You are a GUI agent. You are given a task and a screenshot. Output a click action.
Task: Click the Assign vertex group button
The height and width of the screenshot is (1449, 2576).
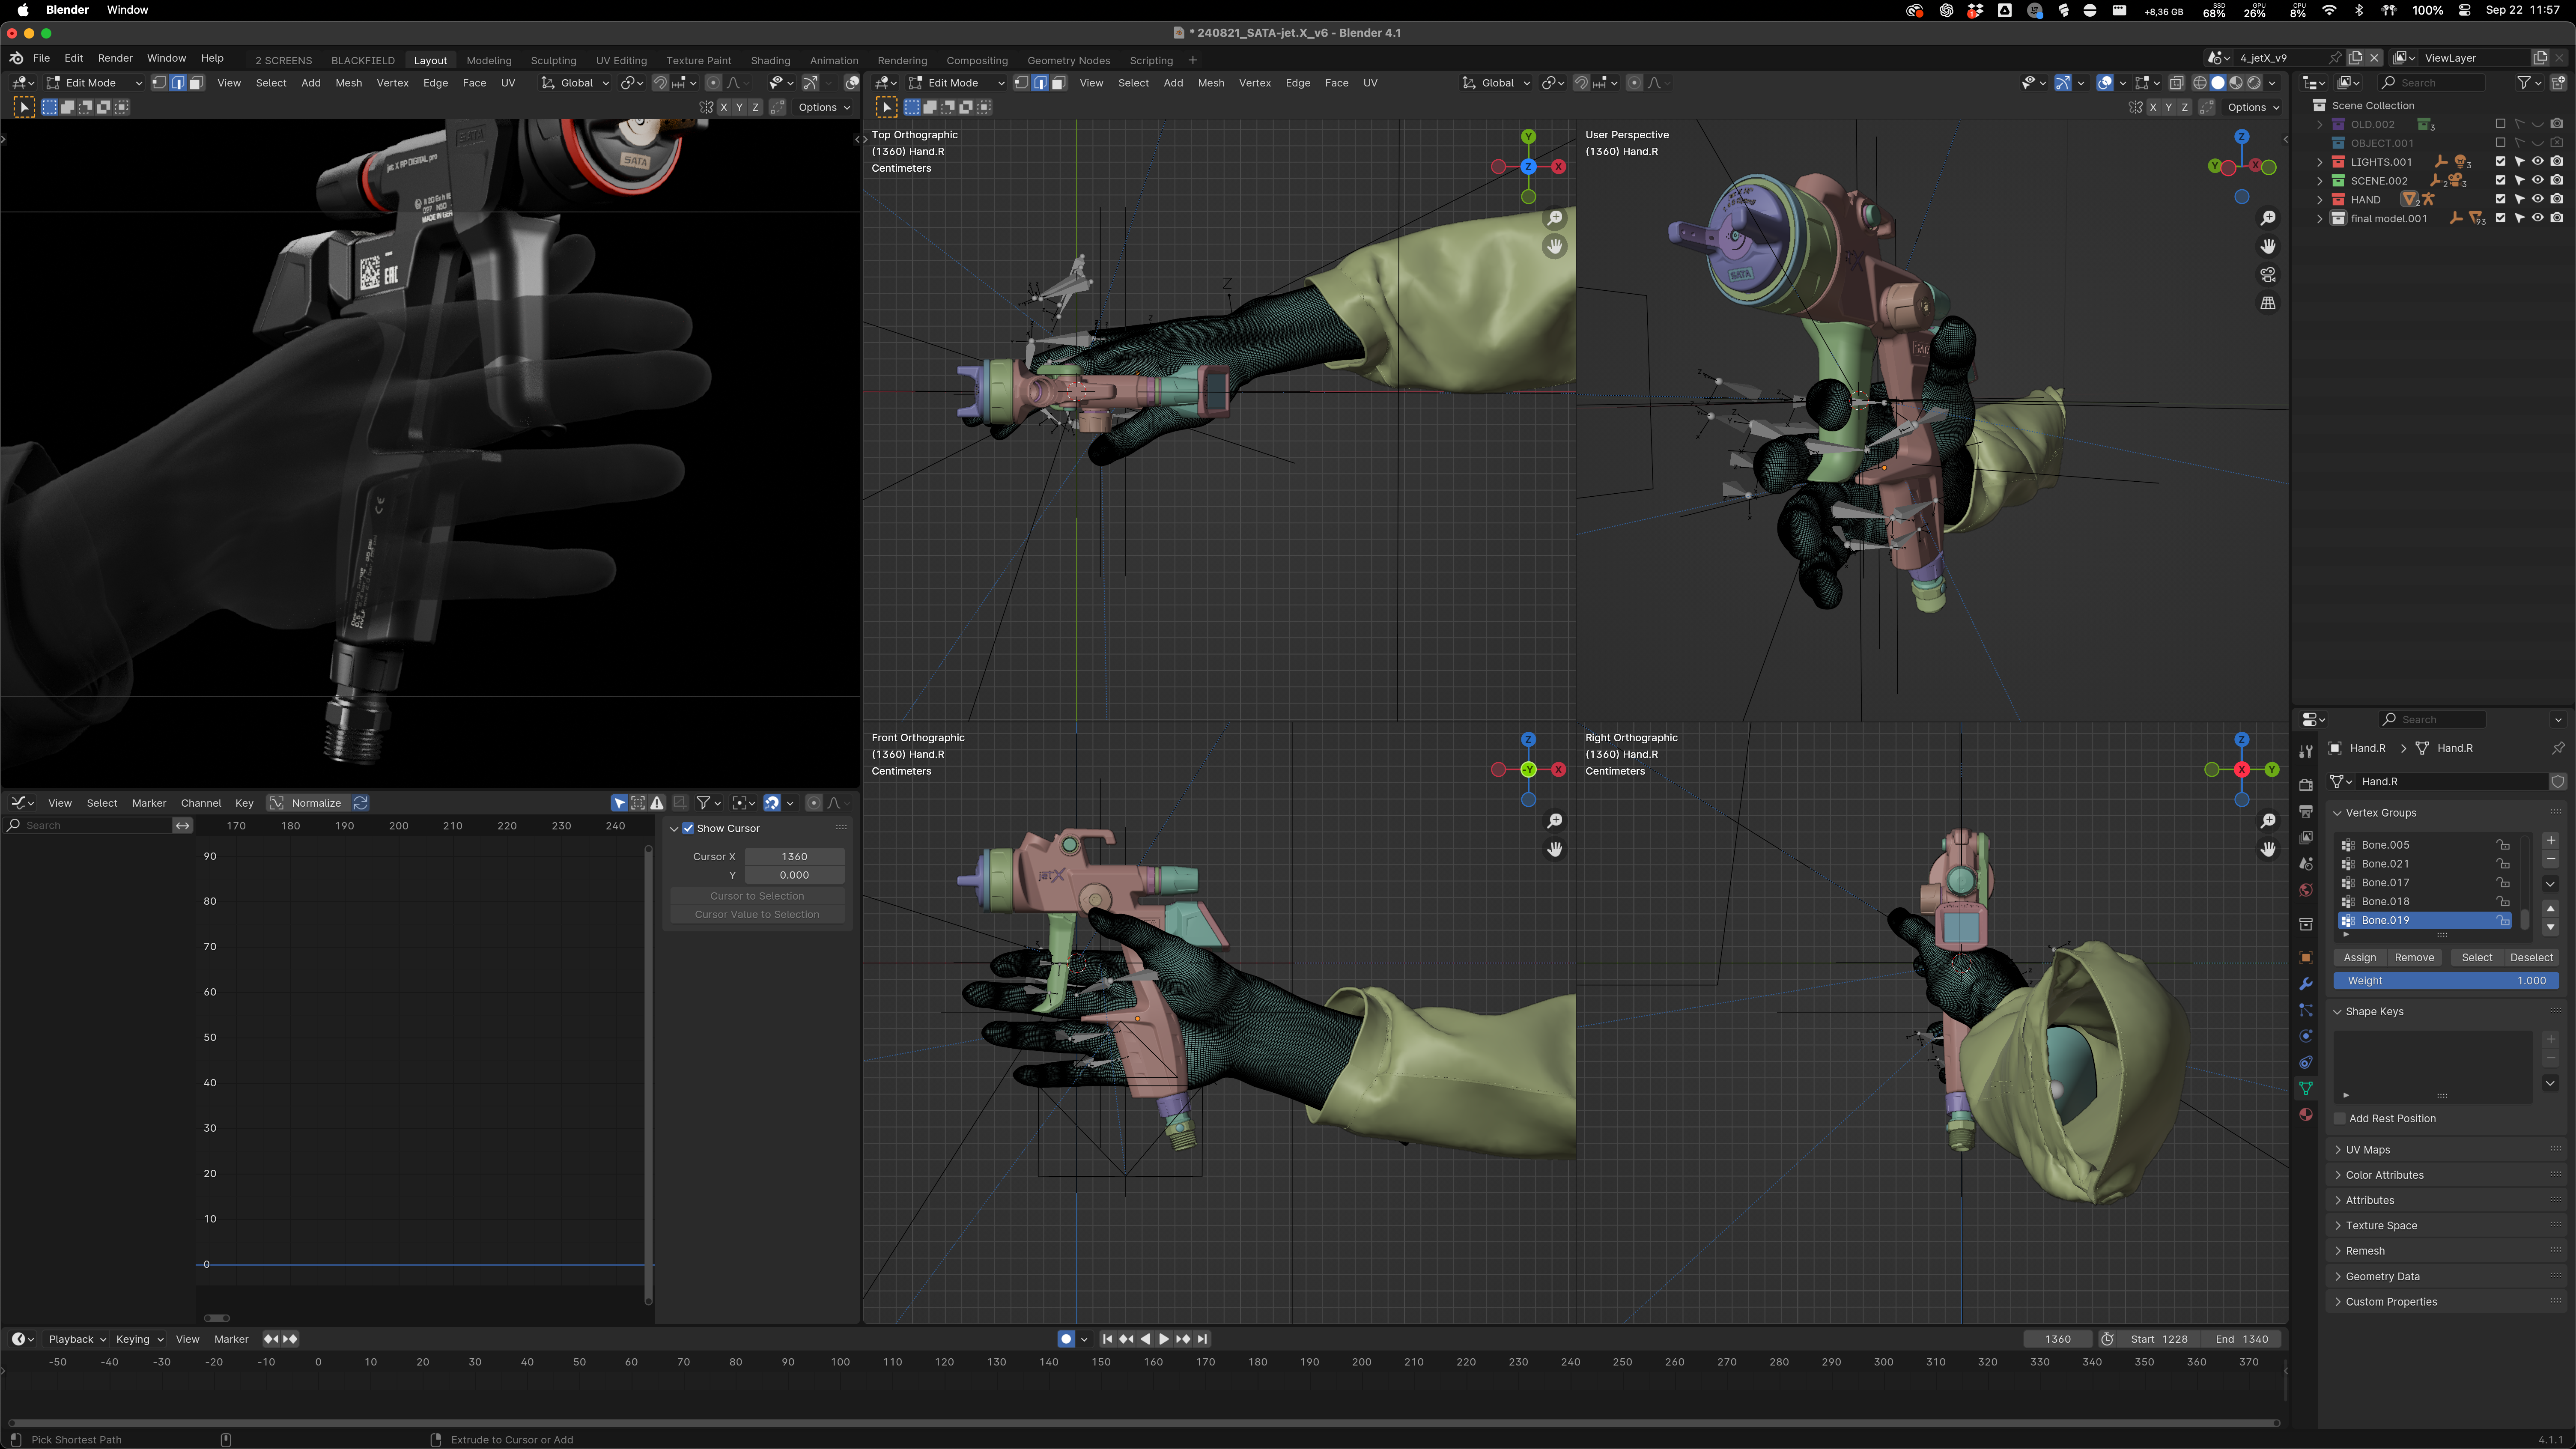[x=2360, y=957]
